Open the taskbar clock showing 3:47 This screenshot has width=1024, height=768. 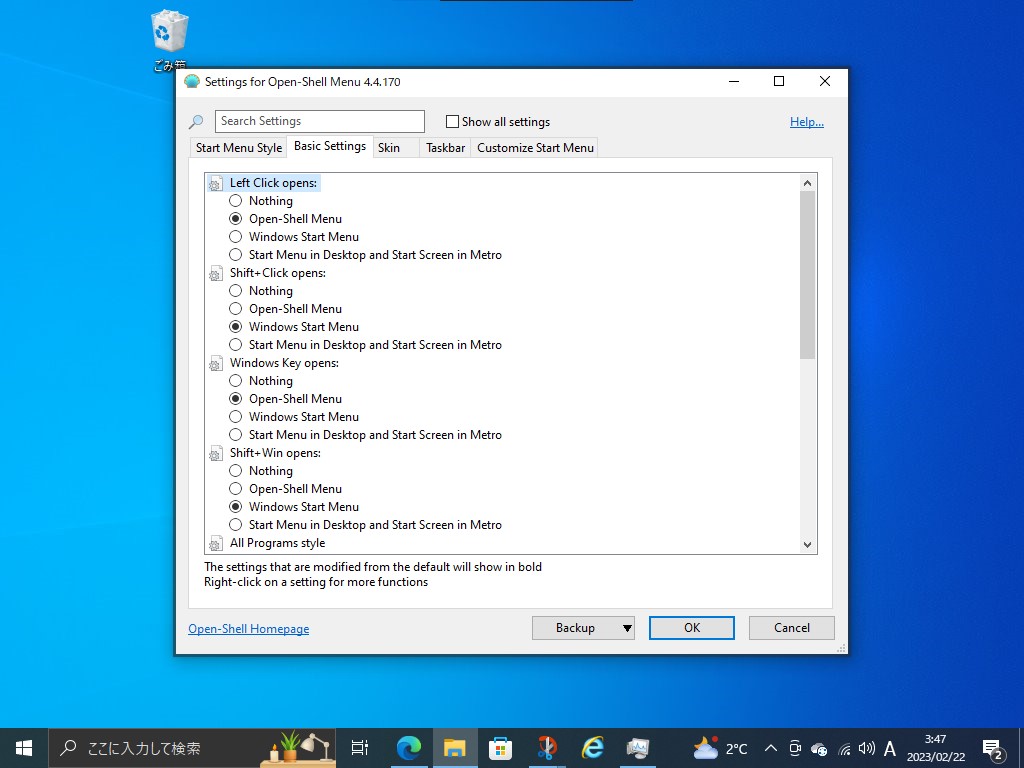[936, 748]
